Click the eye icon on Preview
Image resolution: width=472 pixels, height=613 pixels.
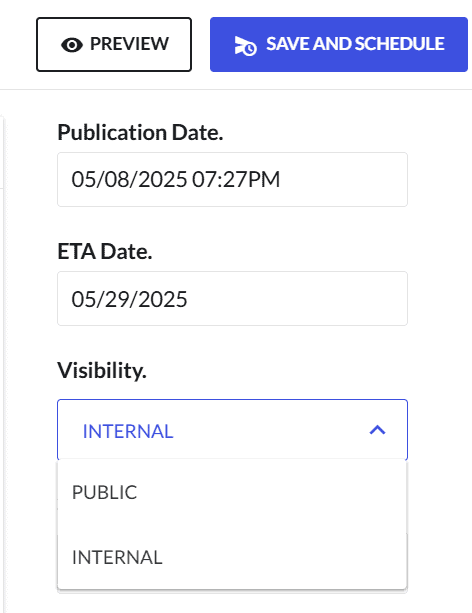(72, 45)
